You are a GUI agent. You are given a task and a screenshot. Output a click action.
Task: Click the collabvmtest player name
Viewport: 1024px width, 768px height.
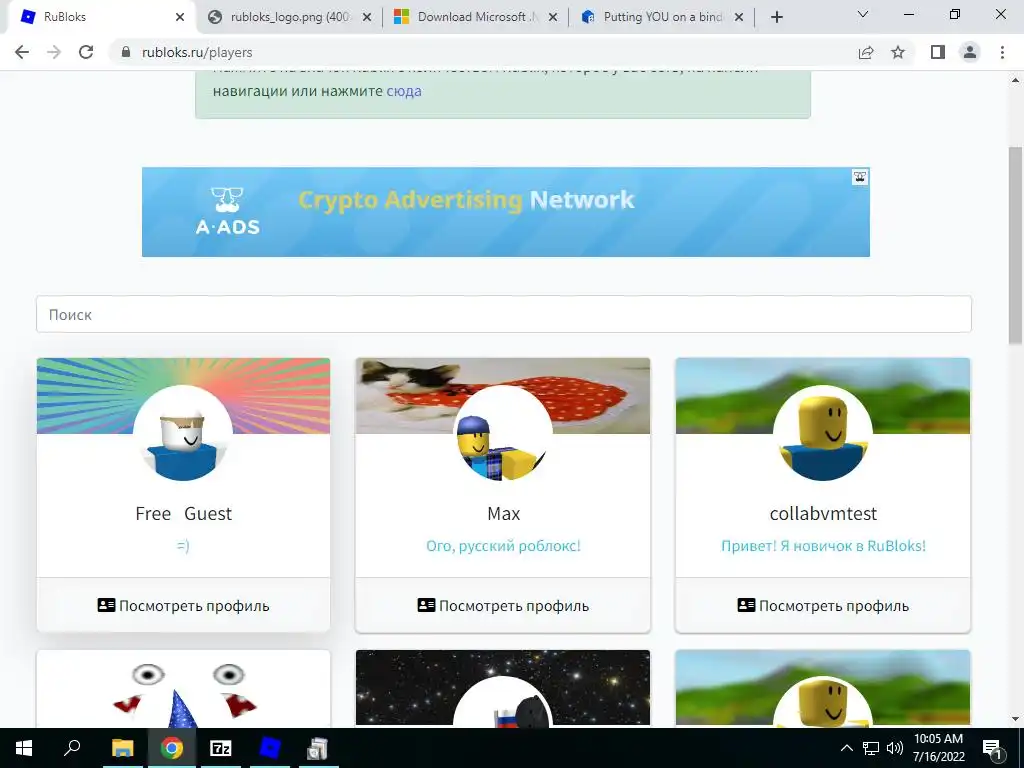[x=823, y=514]
